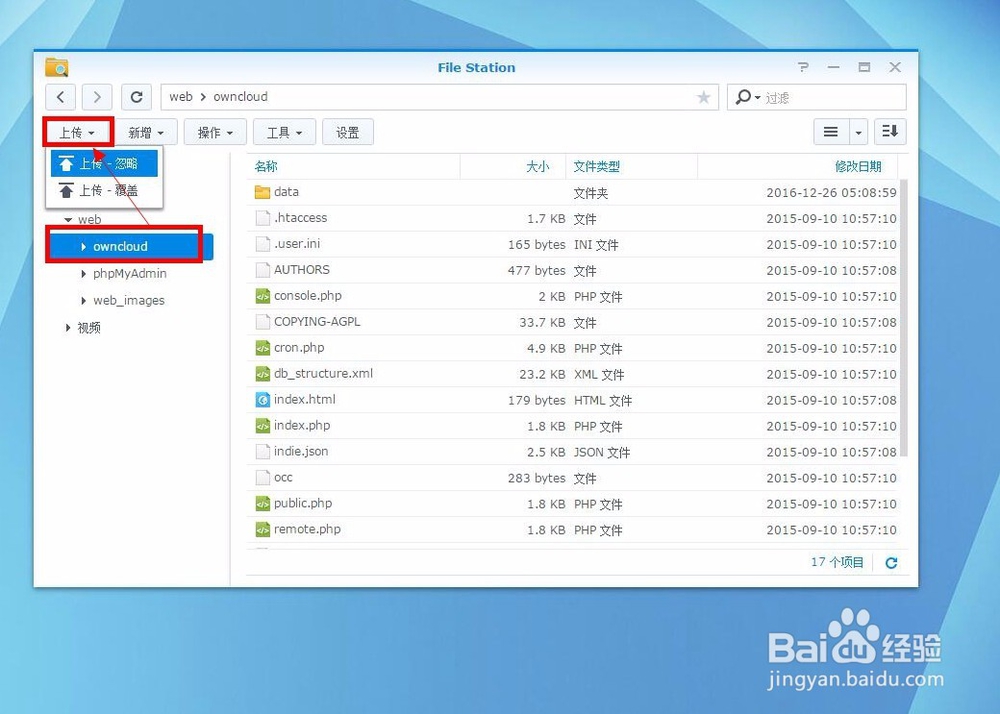Switch to list view with the lines icon
This screenshot has height=714, width=1000.
point(831,132)
